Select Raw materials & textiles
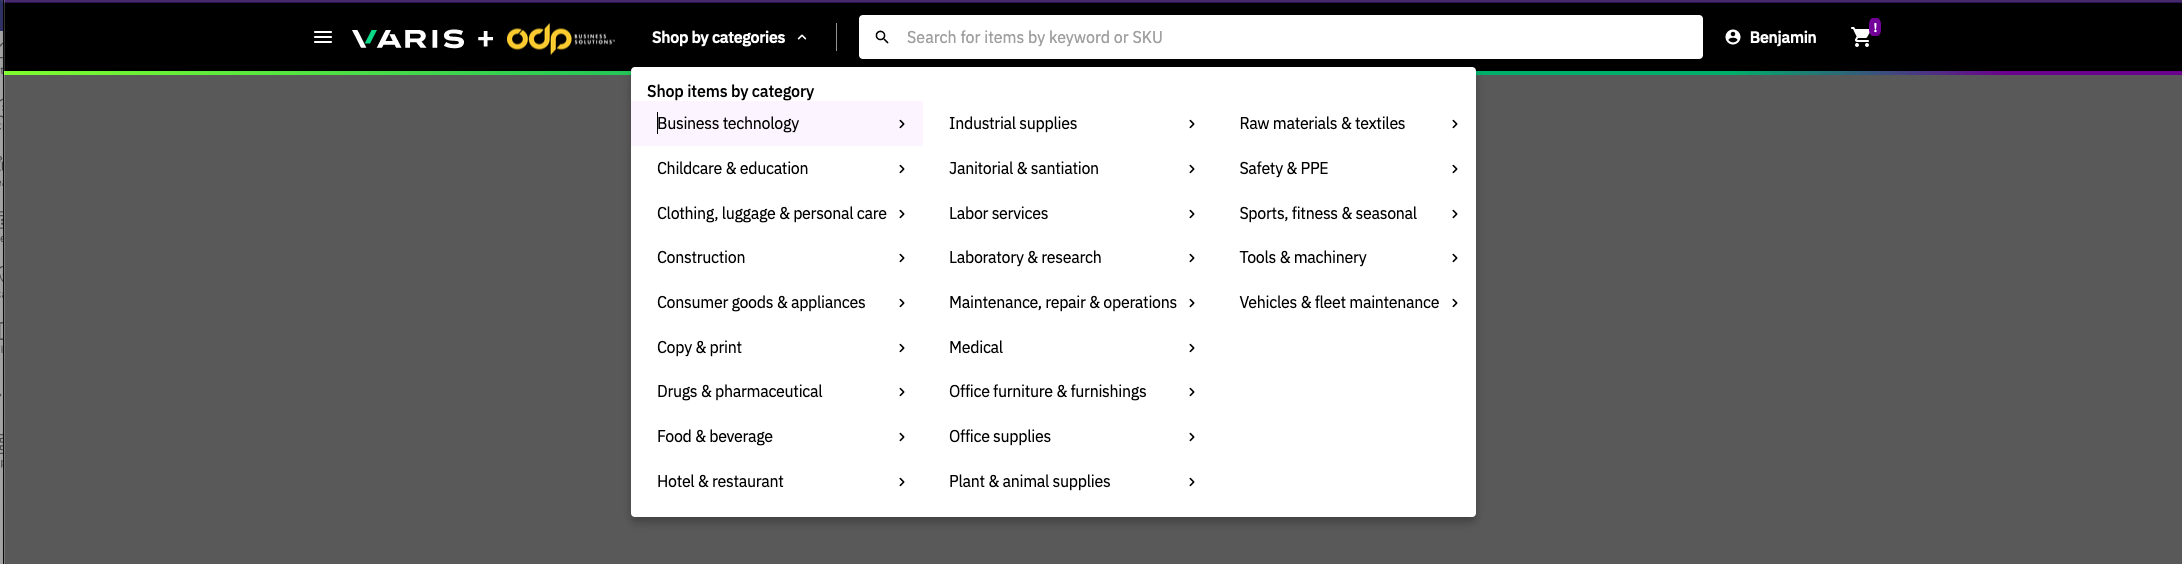Screen dimensions: 2182x564 (x=1345, y=123)
